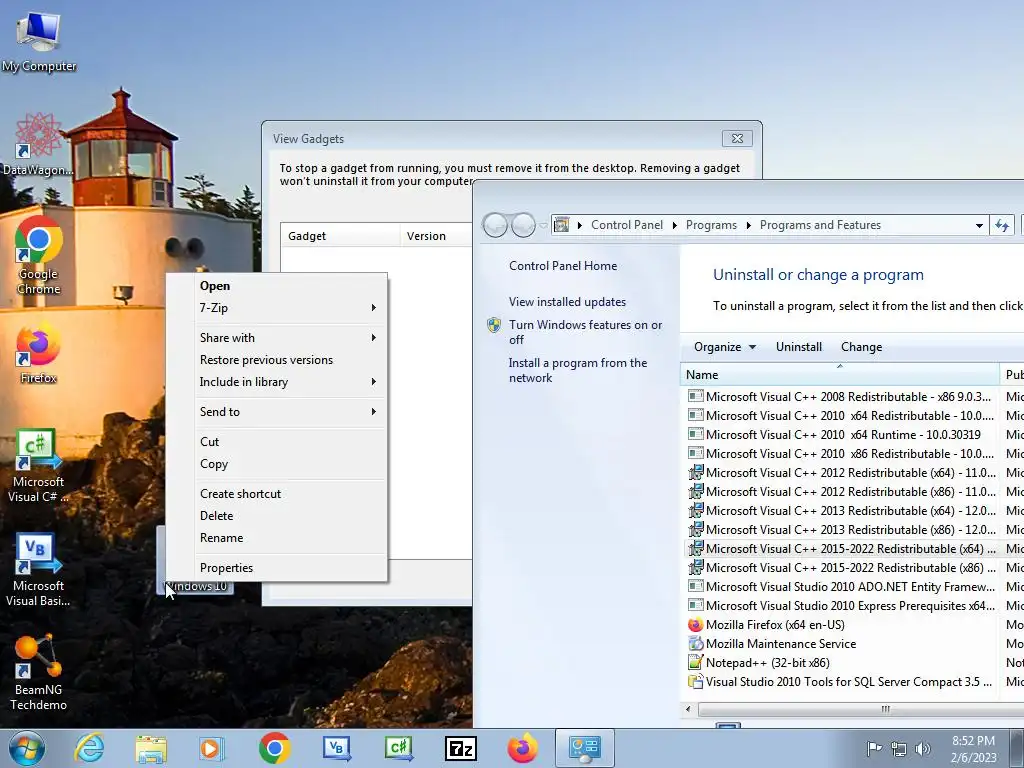1024x768 pixels.
Task: Click the Version column header
Action: click(x=436, y=236)
